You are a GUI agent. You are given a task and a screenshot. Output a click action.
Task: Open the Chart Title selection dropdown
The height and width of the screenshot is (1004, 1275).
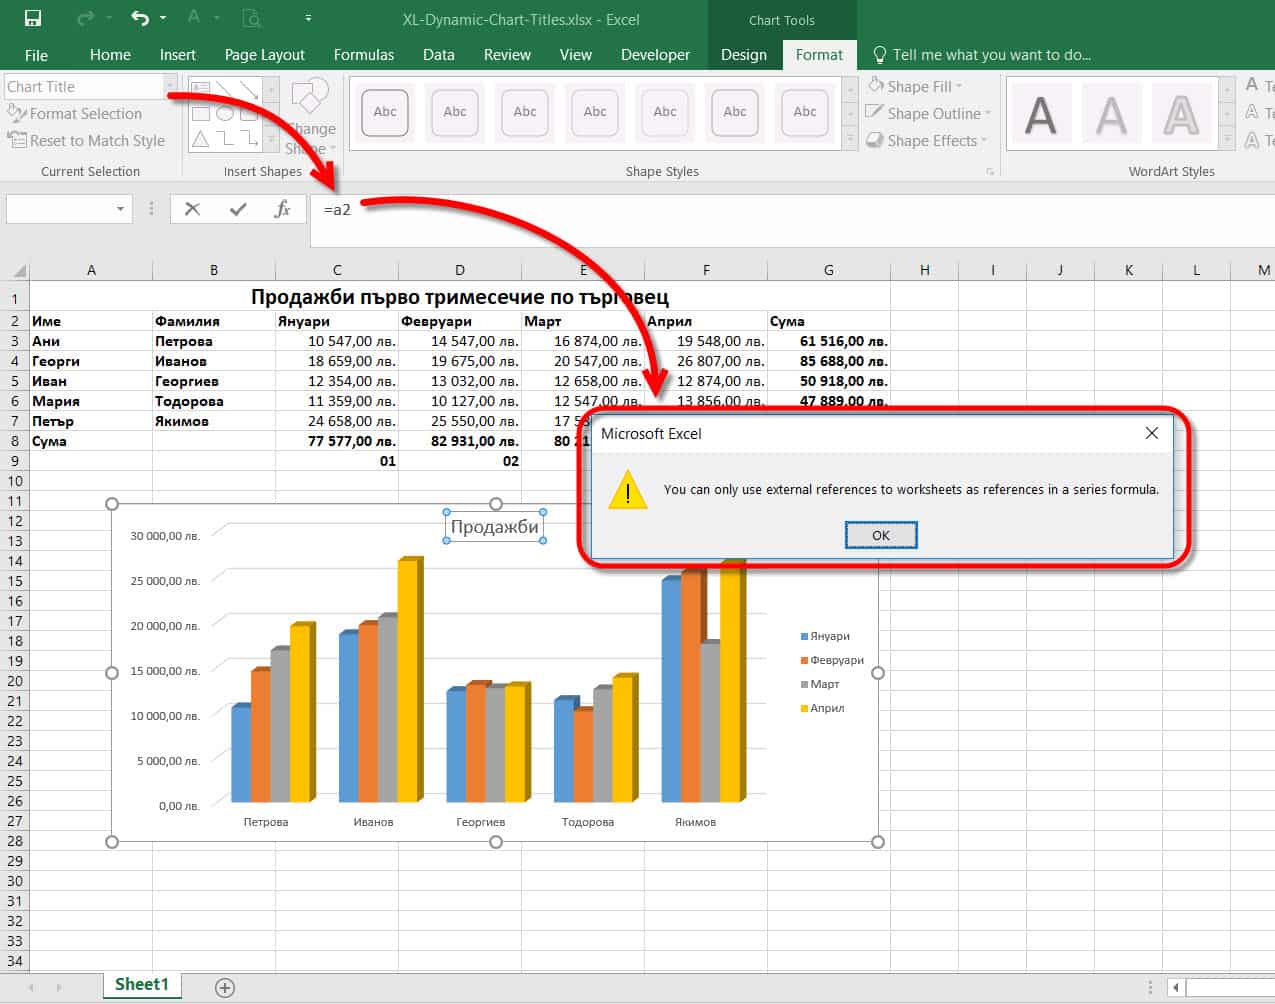168,87
